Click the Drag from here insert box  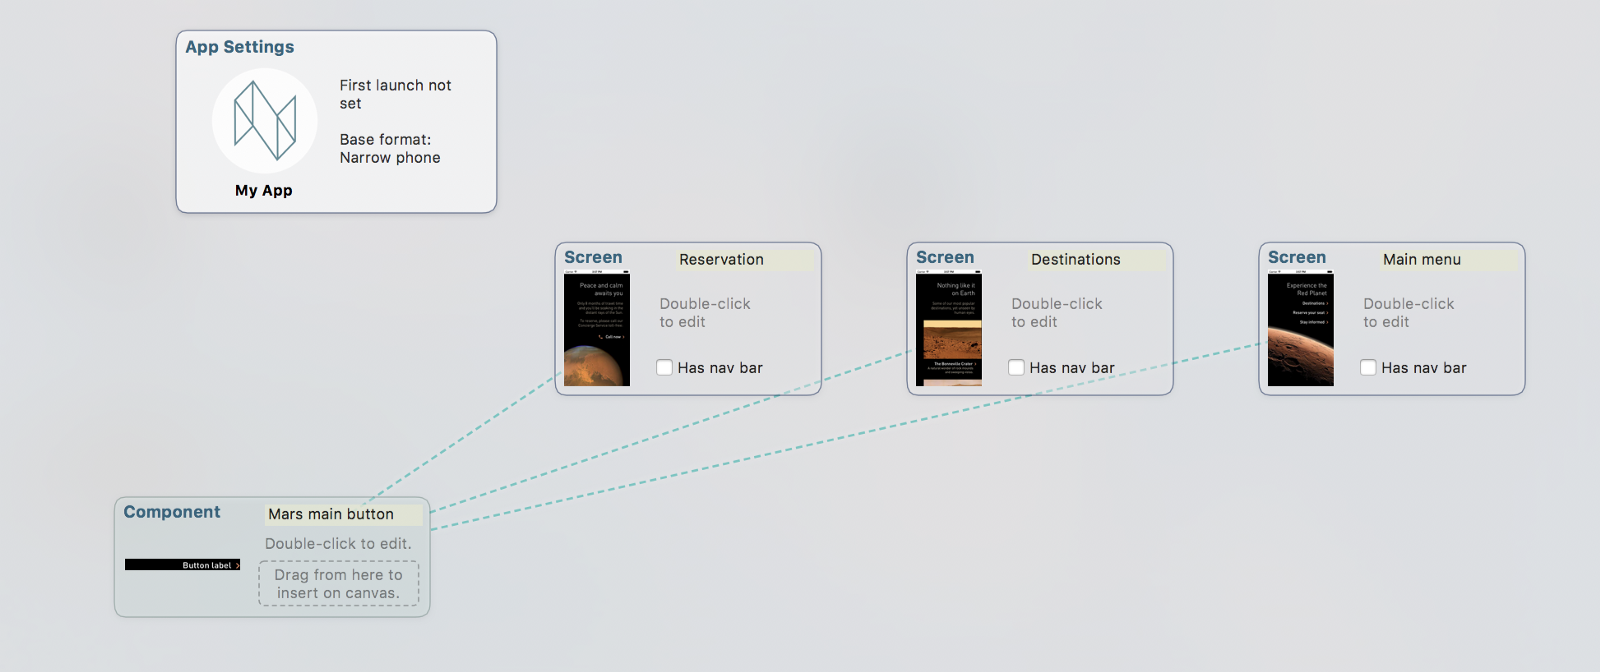pos(339,584)
